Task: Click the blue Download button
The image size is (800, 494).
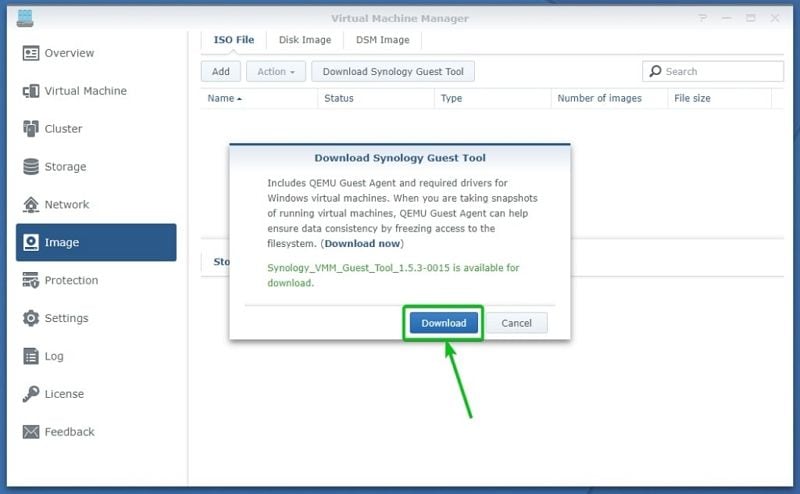Action: (444, 323)
